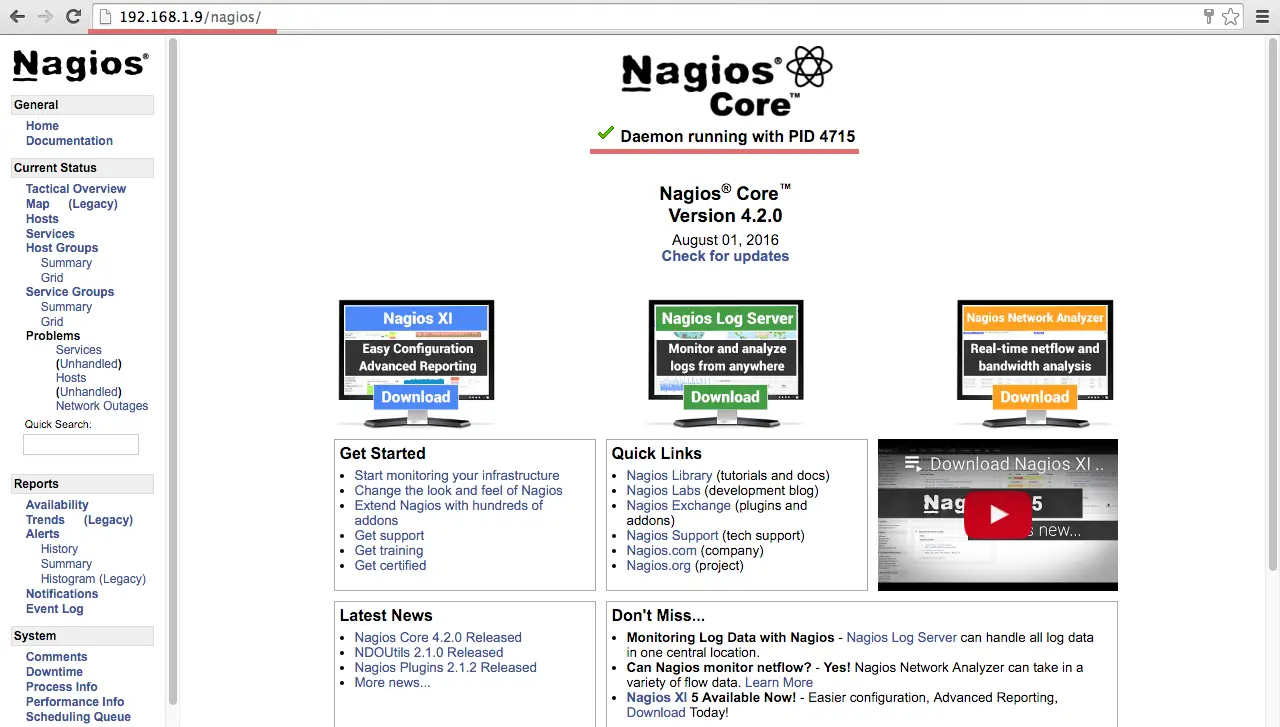Open Nagios Library quick link
The width and height of the screenshot is (1280, 727).
pyautogui.click(x=669, y=476)
